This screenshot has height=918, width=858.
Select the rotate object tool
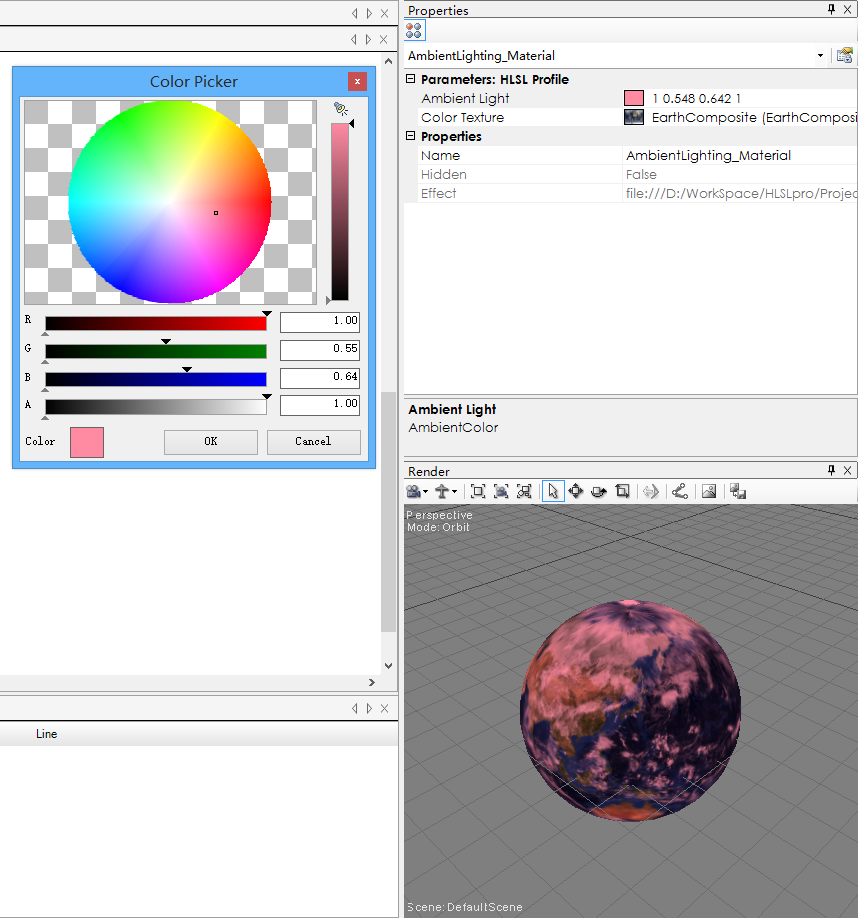click(599, 491)
